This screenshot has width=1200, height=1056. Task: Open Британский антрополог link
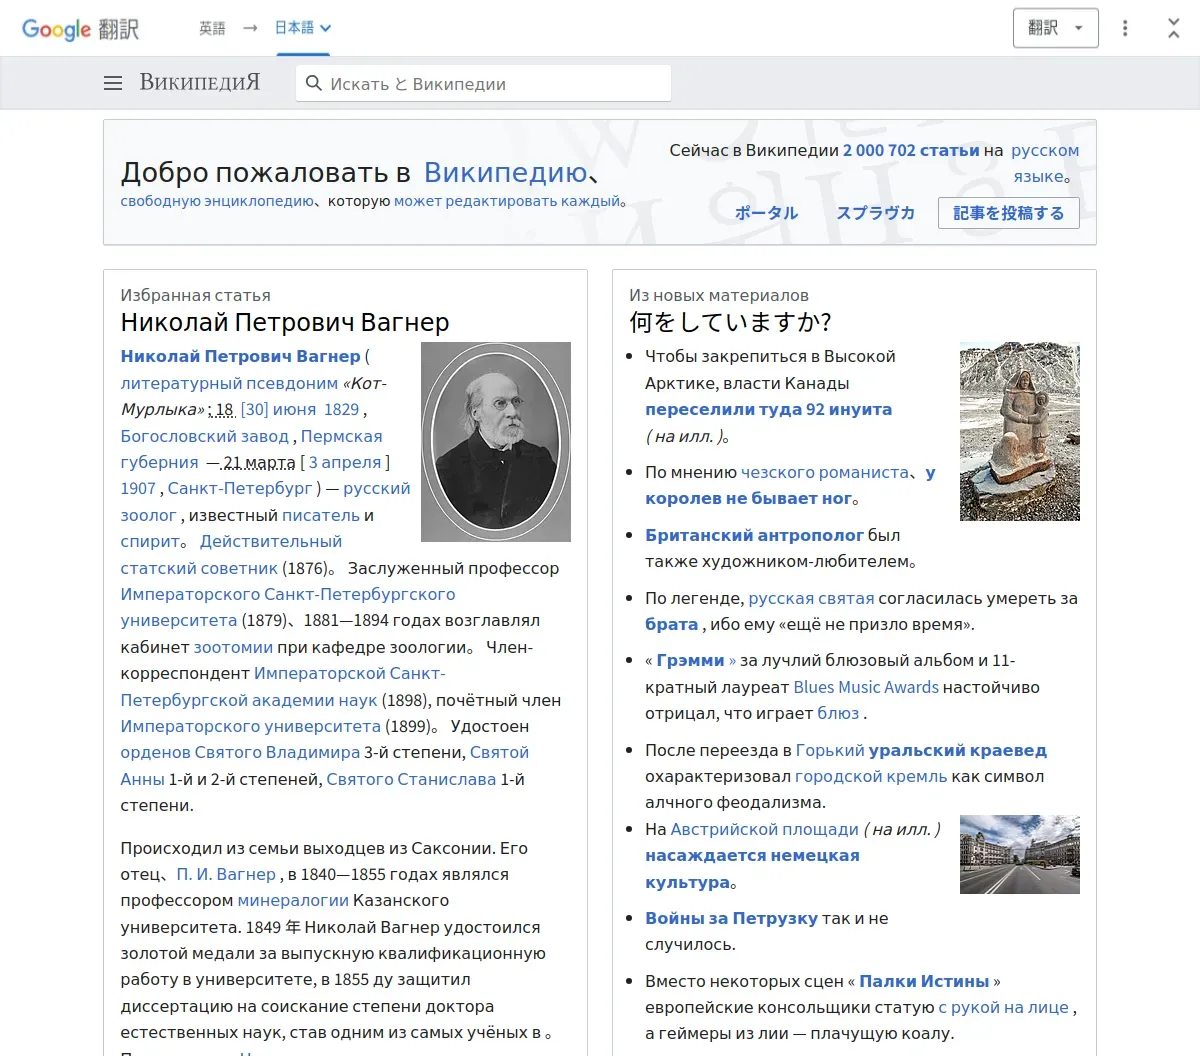click(x=754, y=535)
